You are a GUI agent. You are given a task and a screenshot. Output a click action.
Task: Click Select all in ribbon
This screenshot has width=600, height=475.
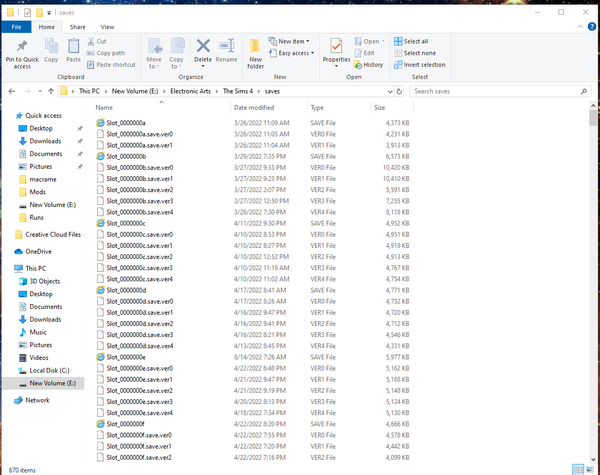411,41
